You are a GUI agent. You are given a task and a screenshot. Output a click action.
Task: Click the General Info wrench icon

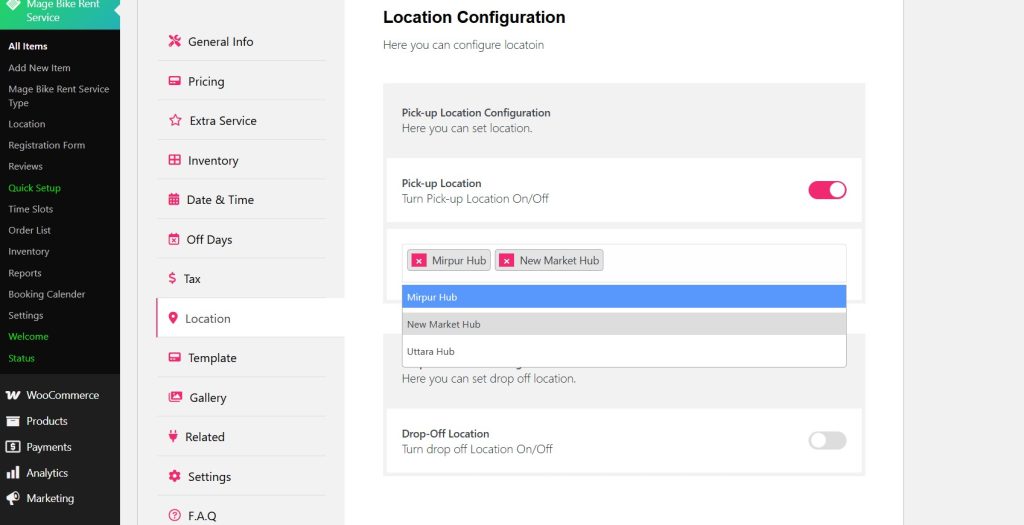(x=174, y=42)
